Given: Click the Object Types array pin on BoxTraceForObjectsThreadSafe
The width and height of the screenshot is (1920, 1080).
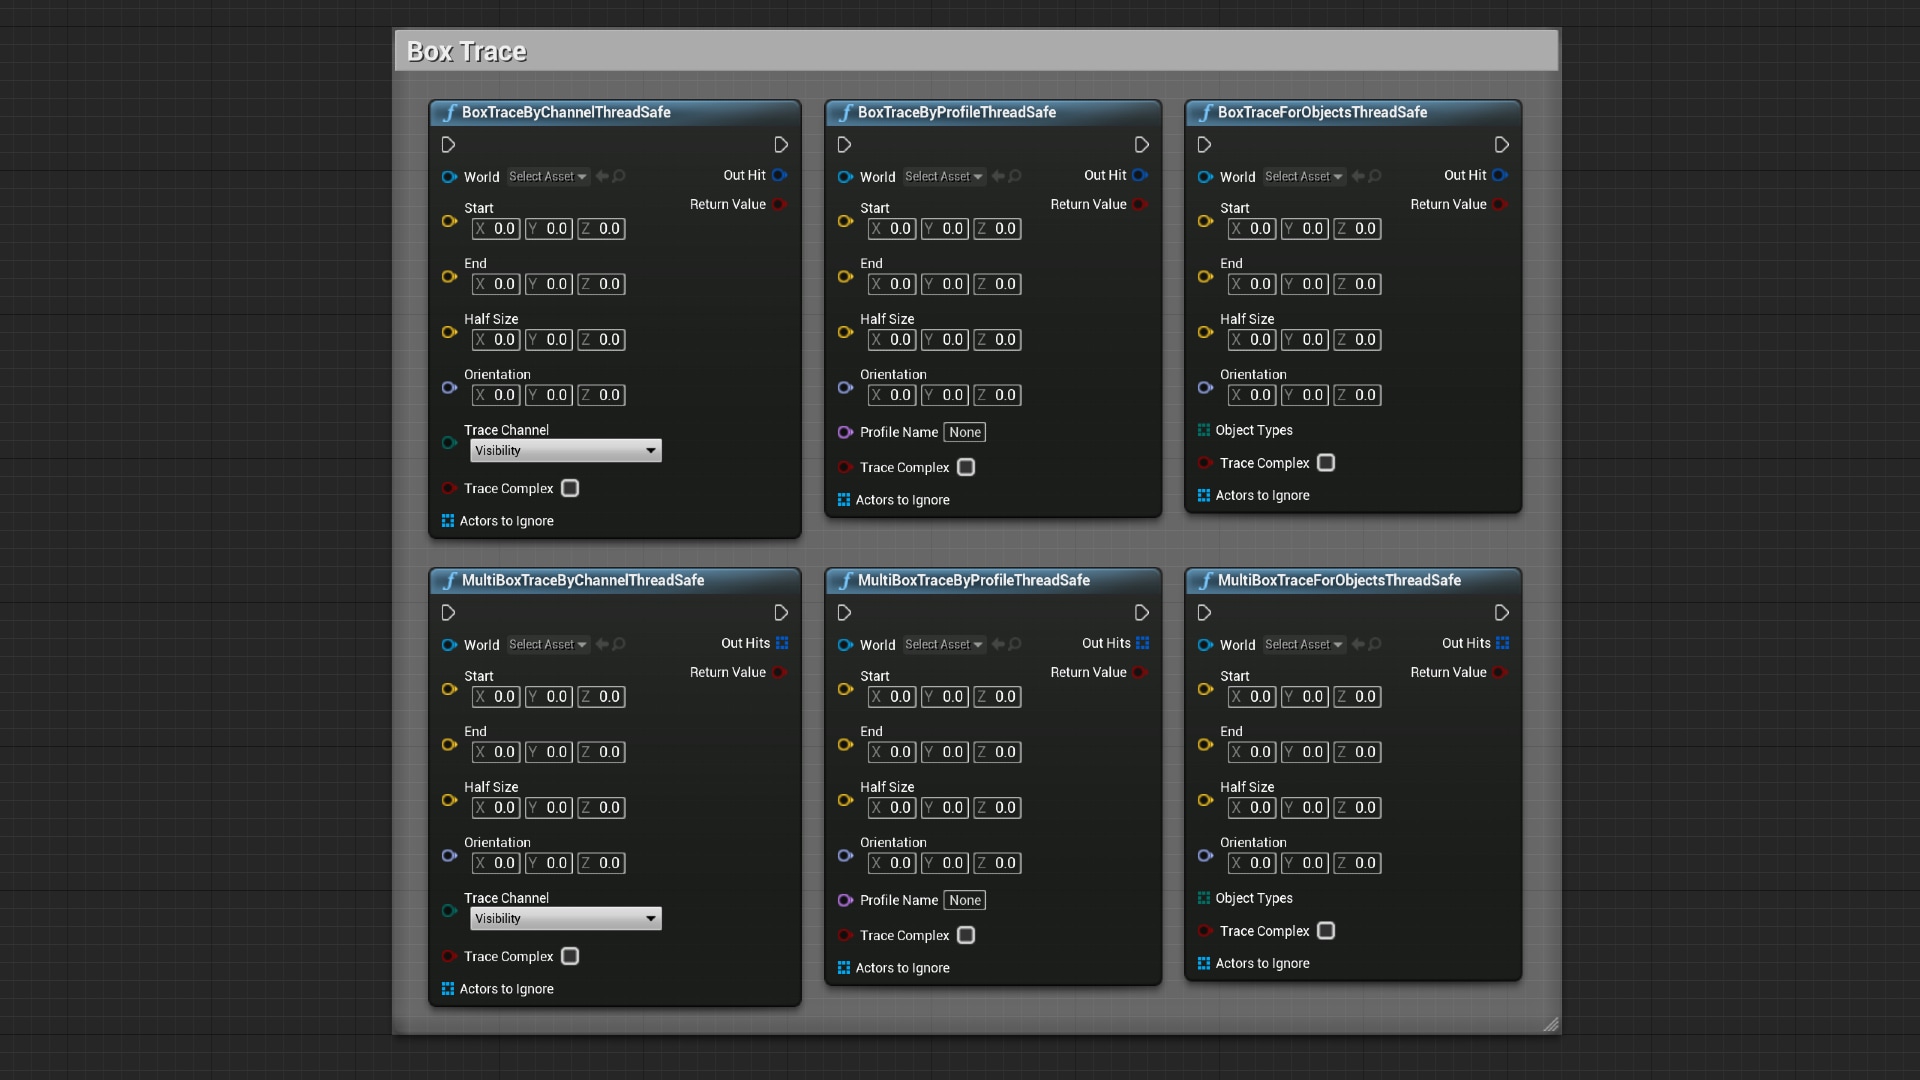Looking at the screenshot, I should [1202, 430].
